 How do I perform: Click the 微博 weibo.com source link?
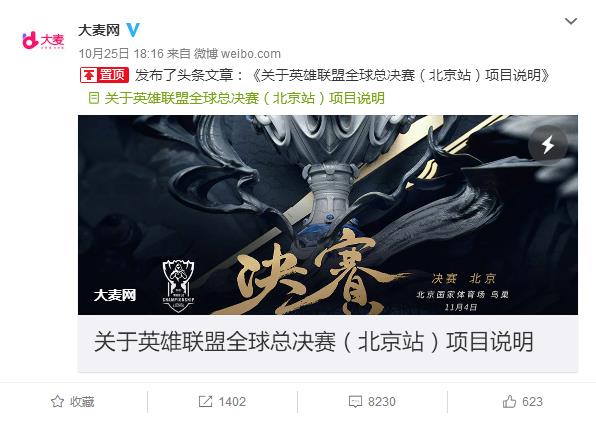click(x=237, y=54)
